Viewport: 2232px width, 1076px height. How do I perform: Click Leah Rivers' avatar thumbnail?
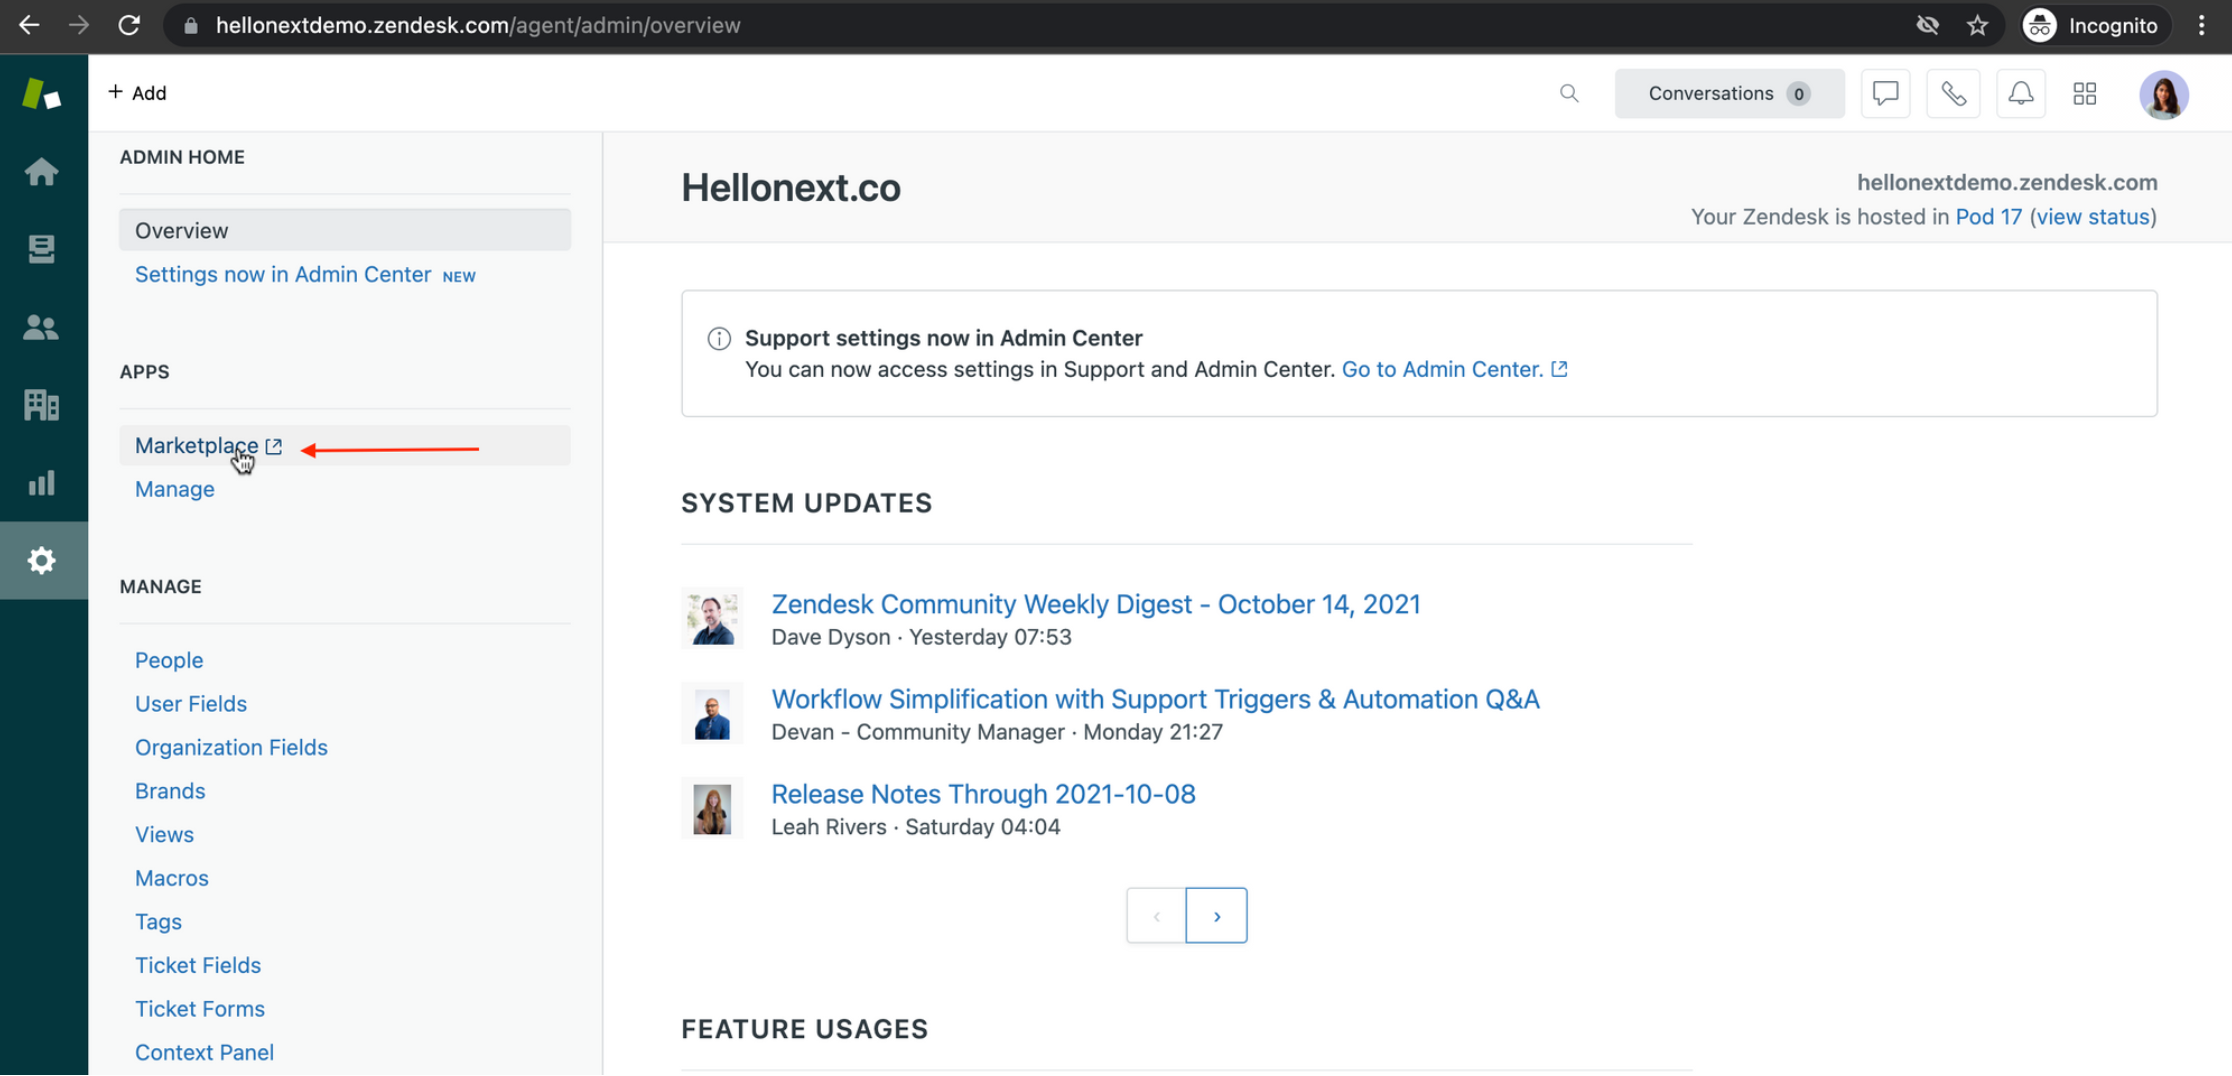pyautogui.click(x=712, y=808)
